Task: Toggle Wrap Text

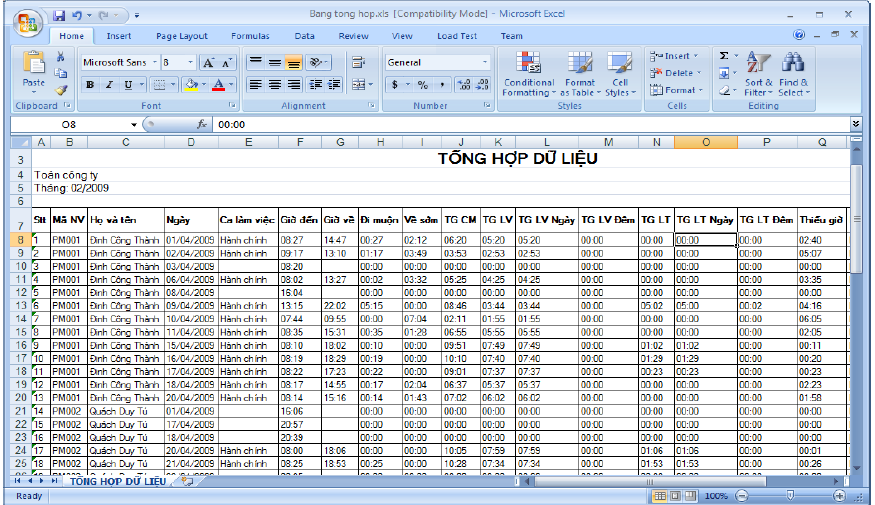Action: click(x=358, y=62)
